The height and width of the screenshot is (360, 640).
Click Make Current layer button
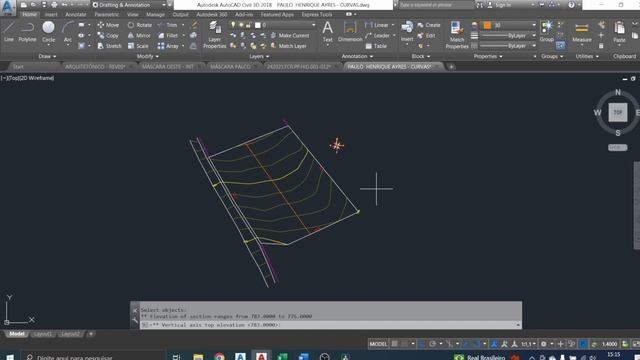(290, 36)
